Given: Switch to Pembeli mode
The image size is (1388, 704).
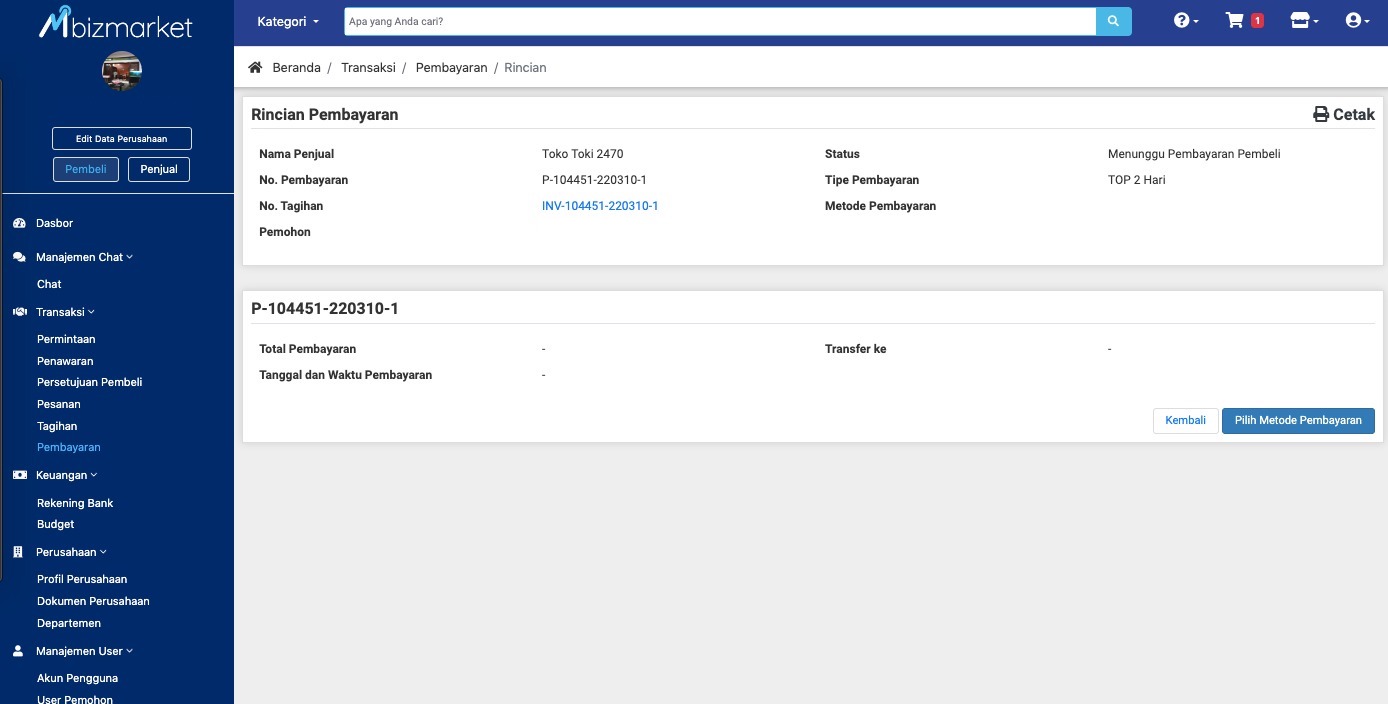Looking at the screenshot, I should 86,169.
